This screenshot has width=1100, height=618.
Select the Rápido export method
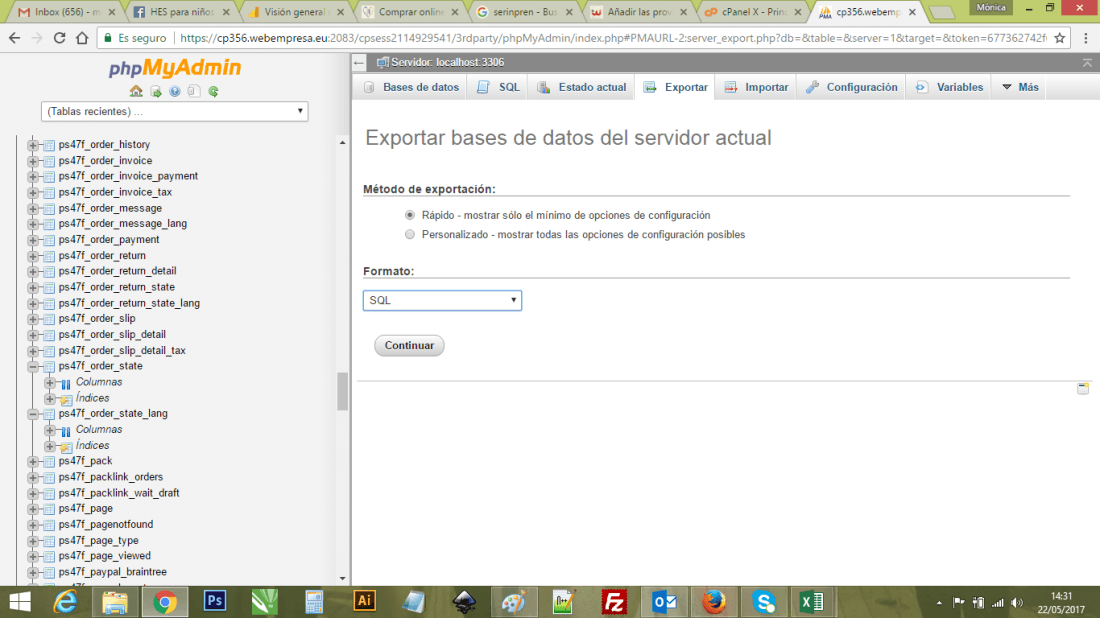point(410,215)
